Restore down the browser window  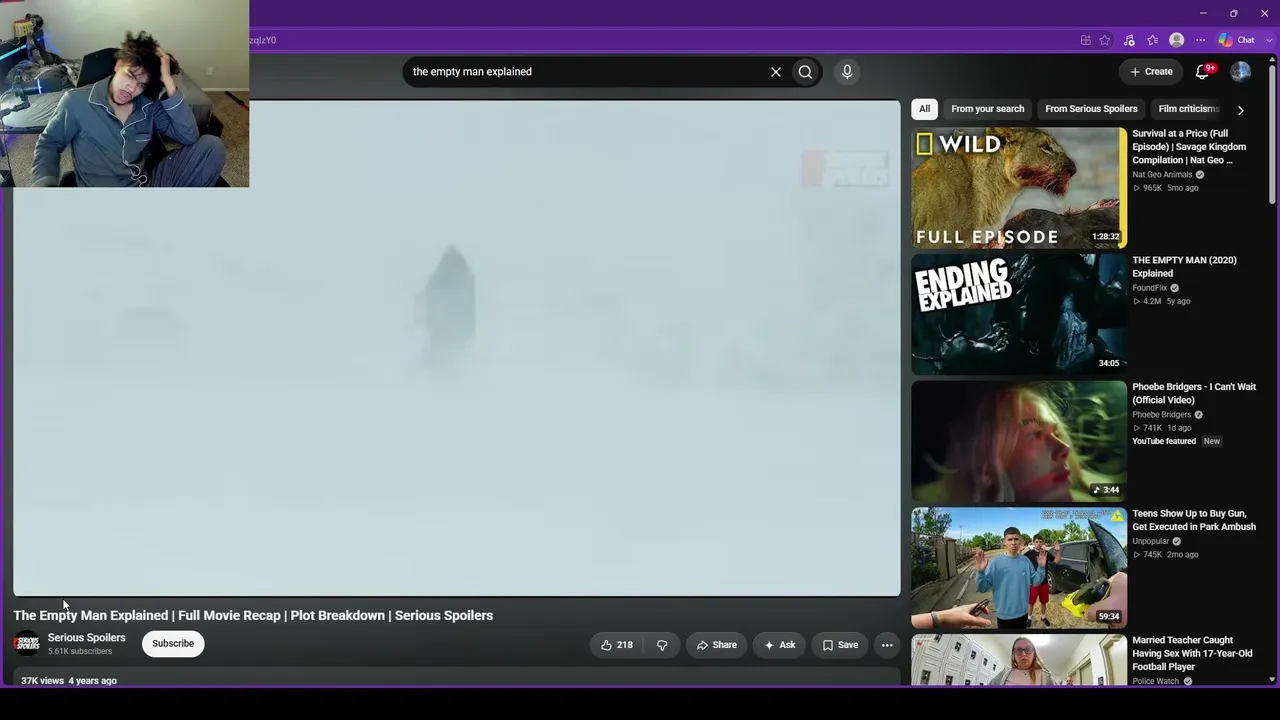coord(1234,13)
